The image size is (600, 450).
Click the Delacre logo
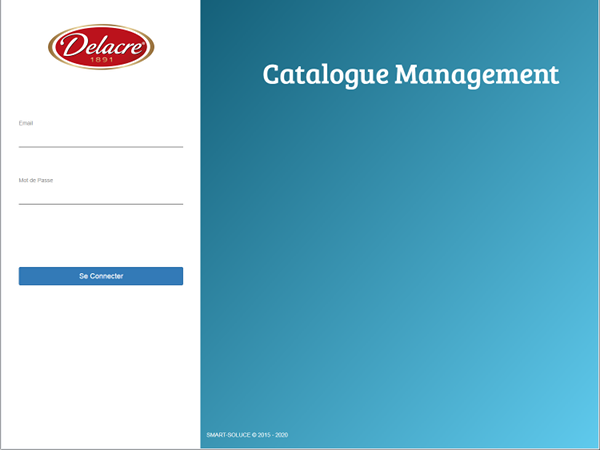[x=101, y=47]
